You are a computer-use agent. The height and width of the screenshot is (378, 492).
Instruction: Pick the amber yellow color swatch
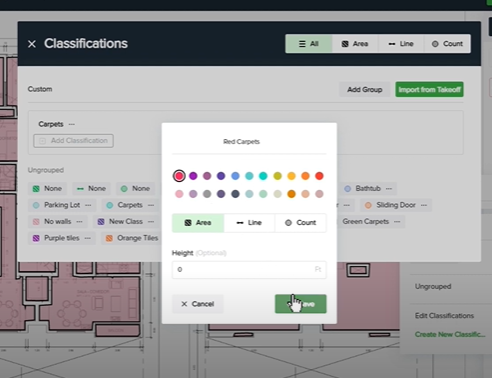291,176
